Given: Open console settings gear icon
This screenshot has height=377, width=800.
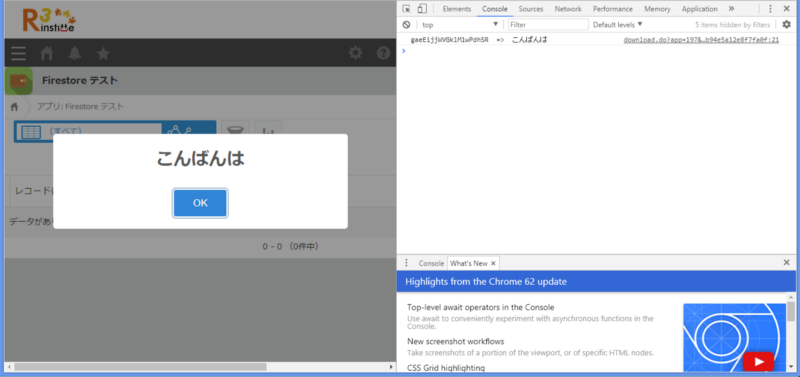Looking at the screenshot, I should point(786,24).
